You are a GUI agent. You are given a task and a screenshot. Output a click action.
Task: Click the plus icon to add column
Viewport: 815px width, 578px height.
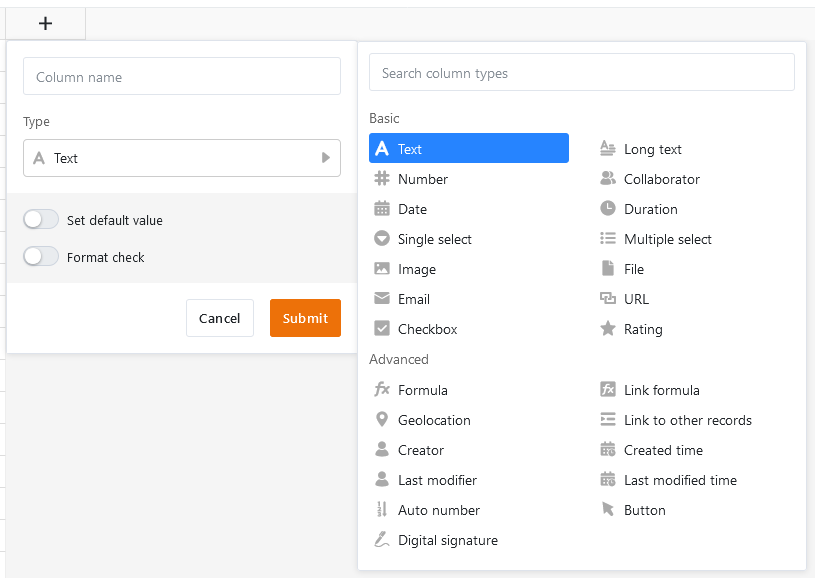point(45,24)
